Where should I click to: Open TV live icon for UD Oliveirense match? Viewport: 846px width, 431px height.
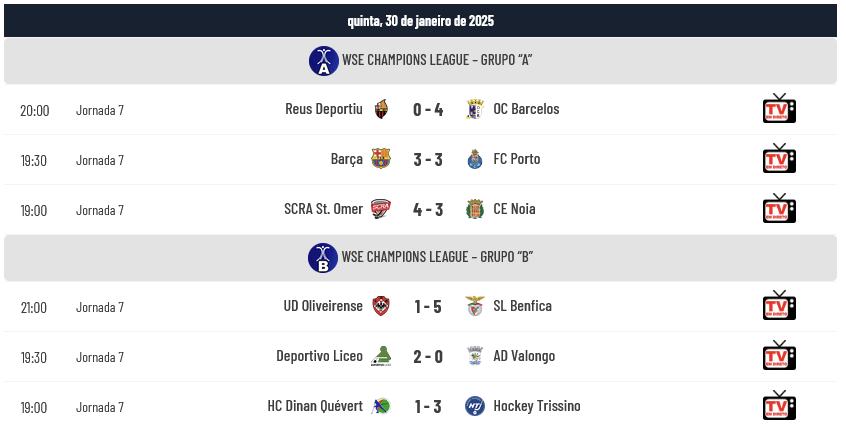(x=779, y=305)
